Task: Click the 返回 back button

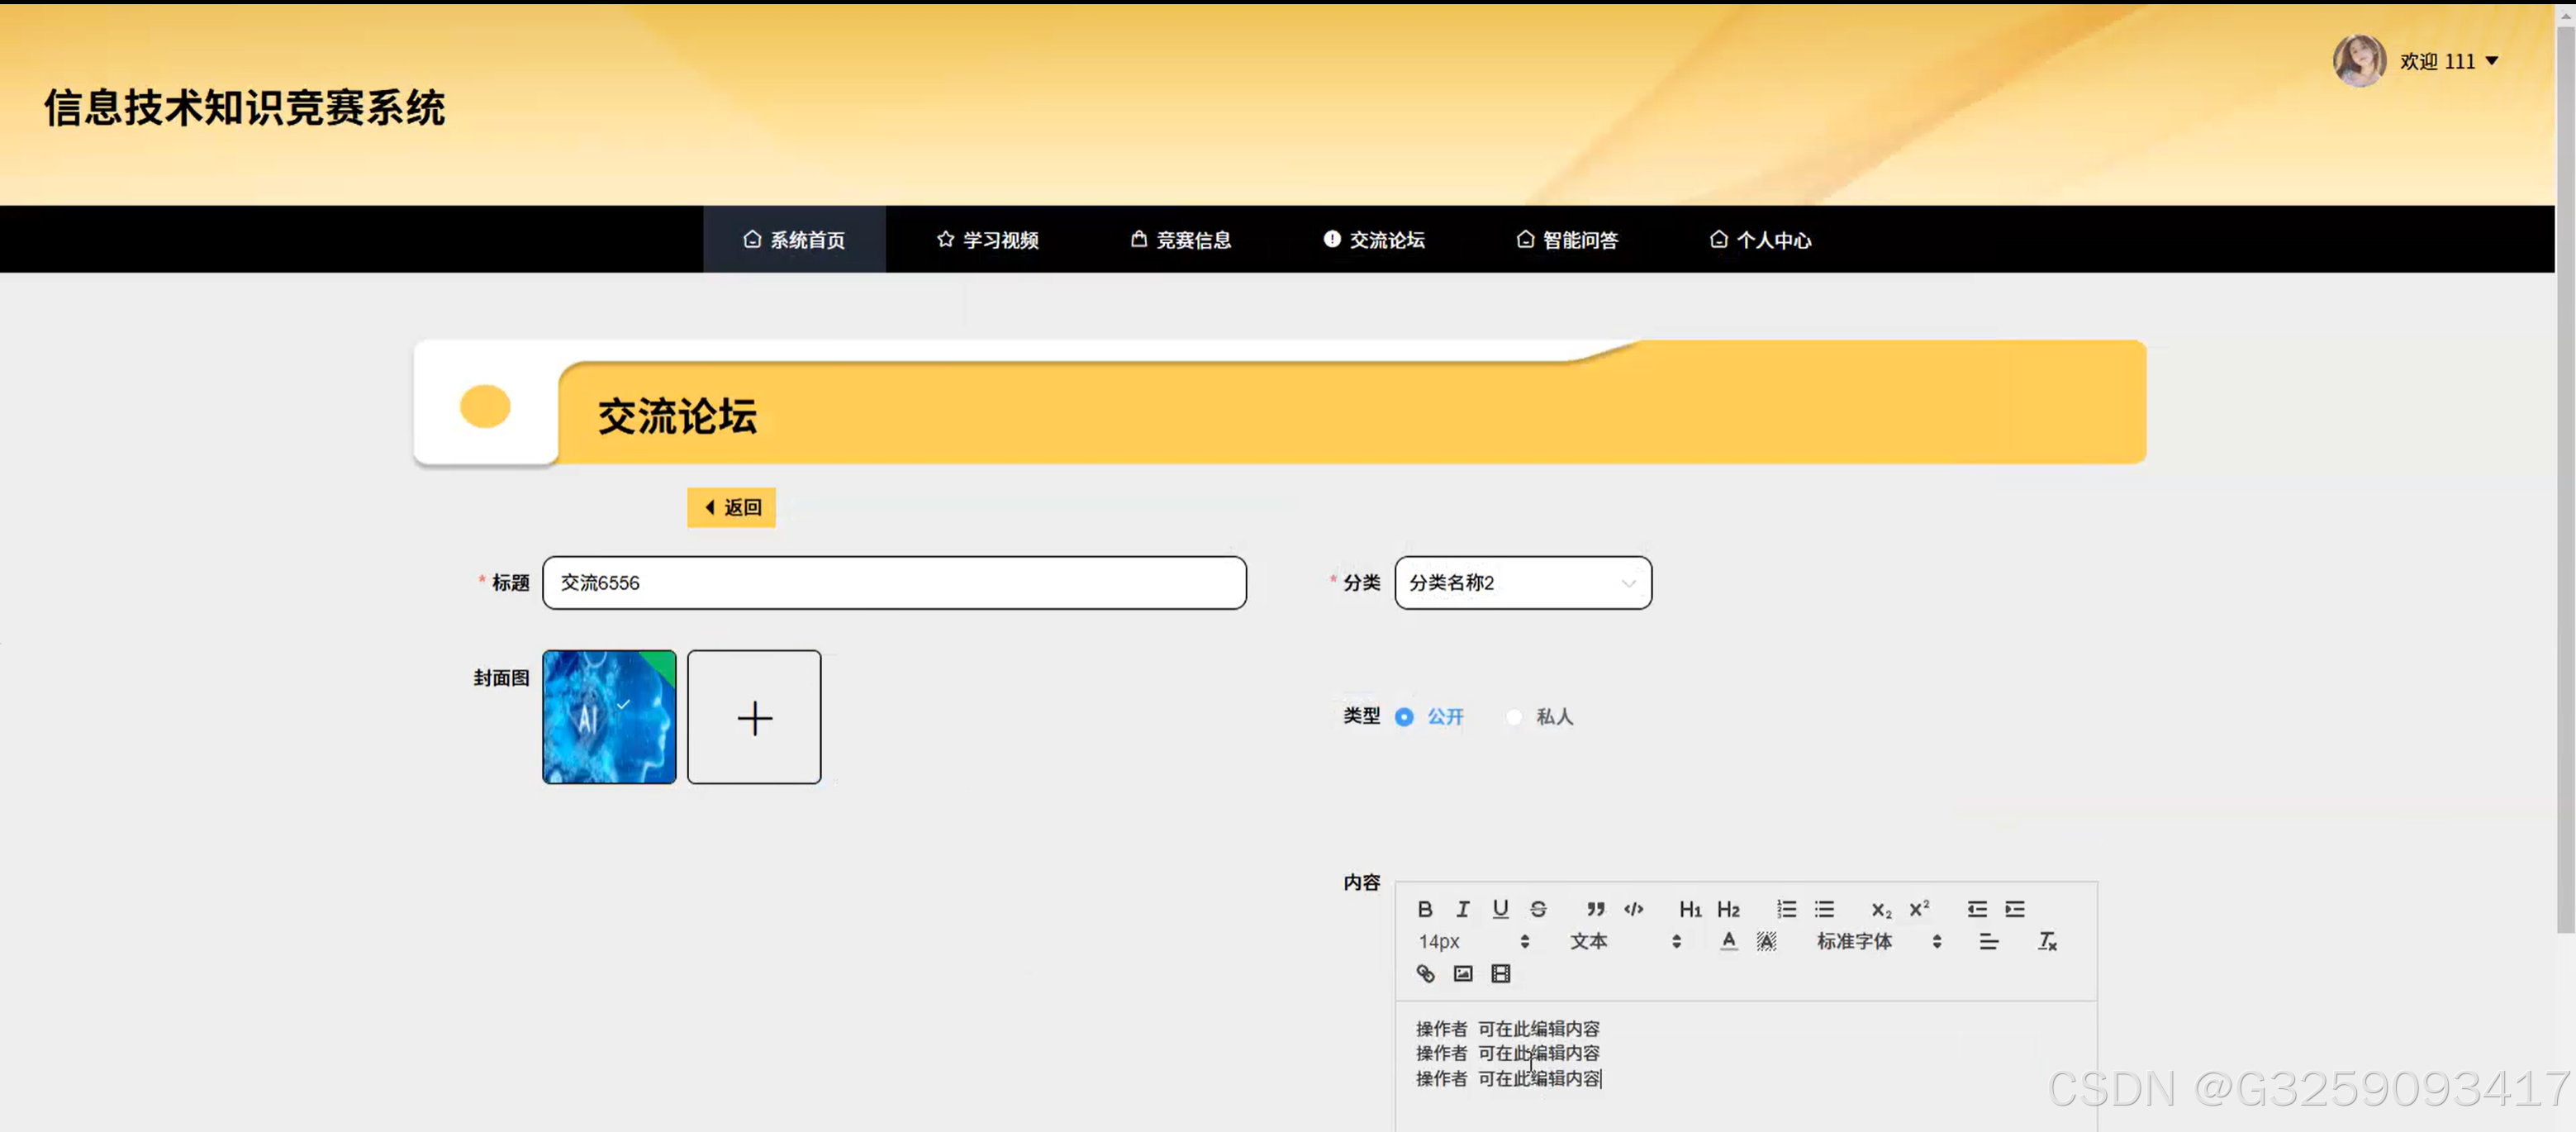Action: pyautogui.click(x=731, y=507)
